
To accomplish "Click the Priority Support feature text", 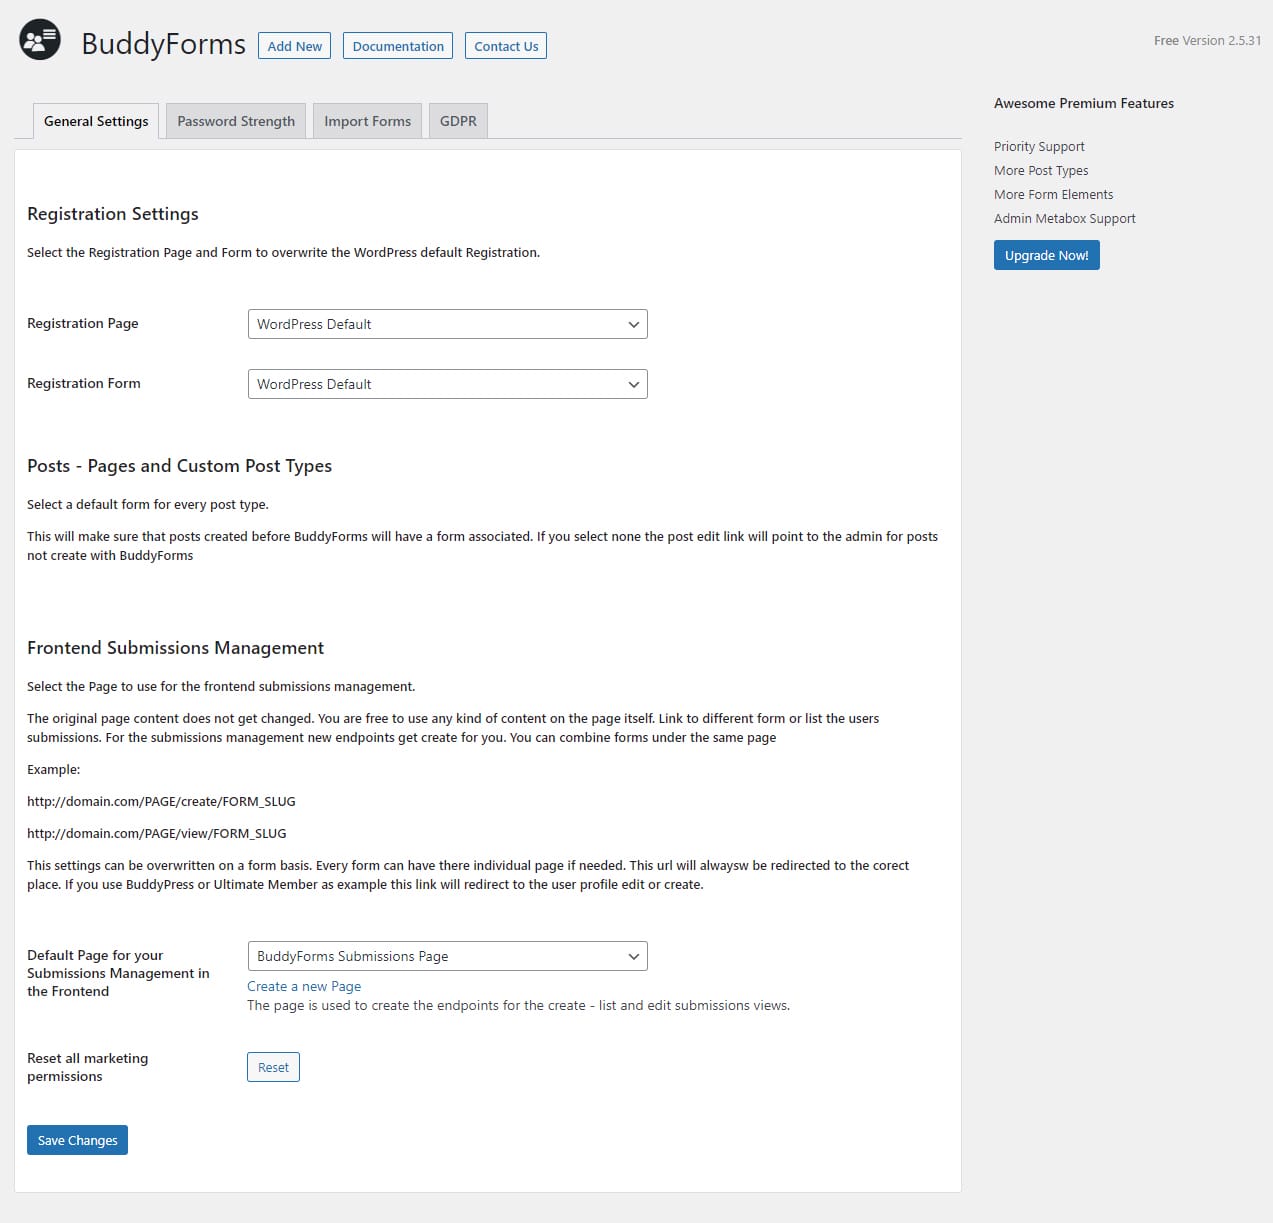I will pos(1039,146).
